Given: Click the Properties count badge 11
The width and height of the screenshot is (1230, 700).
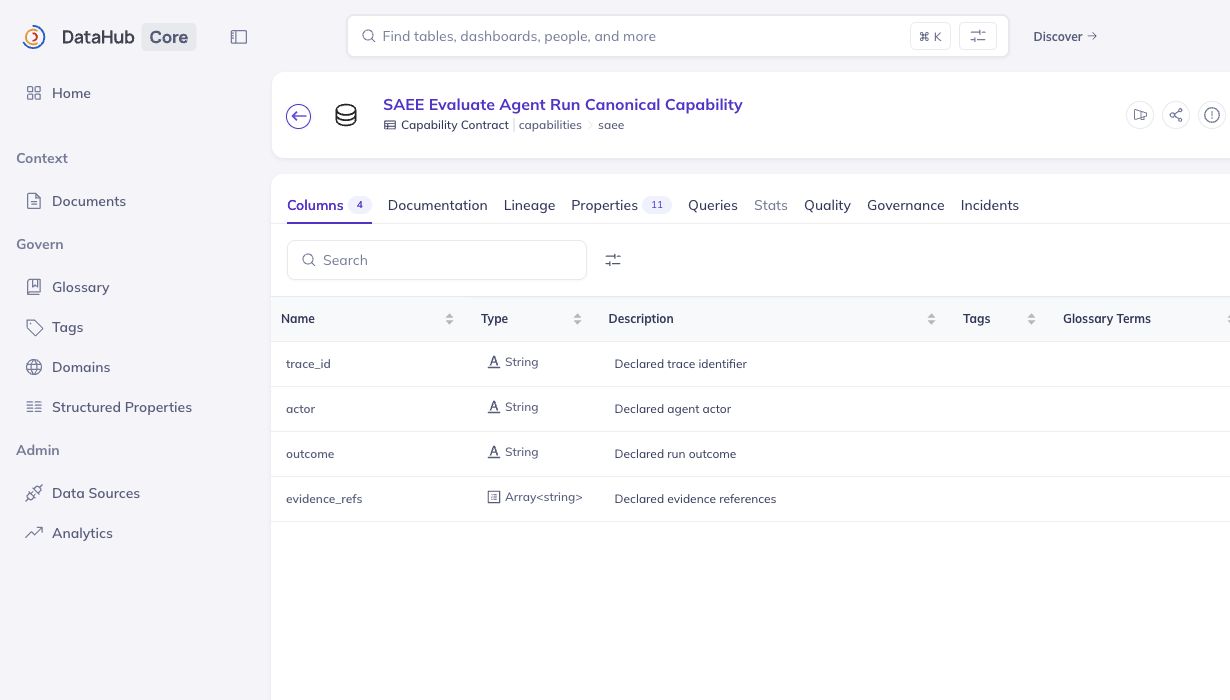Looking at the screenshot, I should coord(657,205).
